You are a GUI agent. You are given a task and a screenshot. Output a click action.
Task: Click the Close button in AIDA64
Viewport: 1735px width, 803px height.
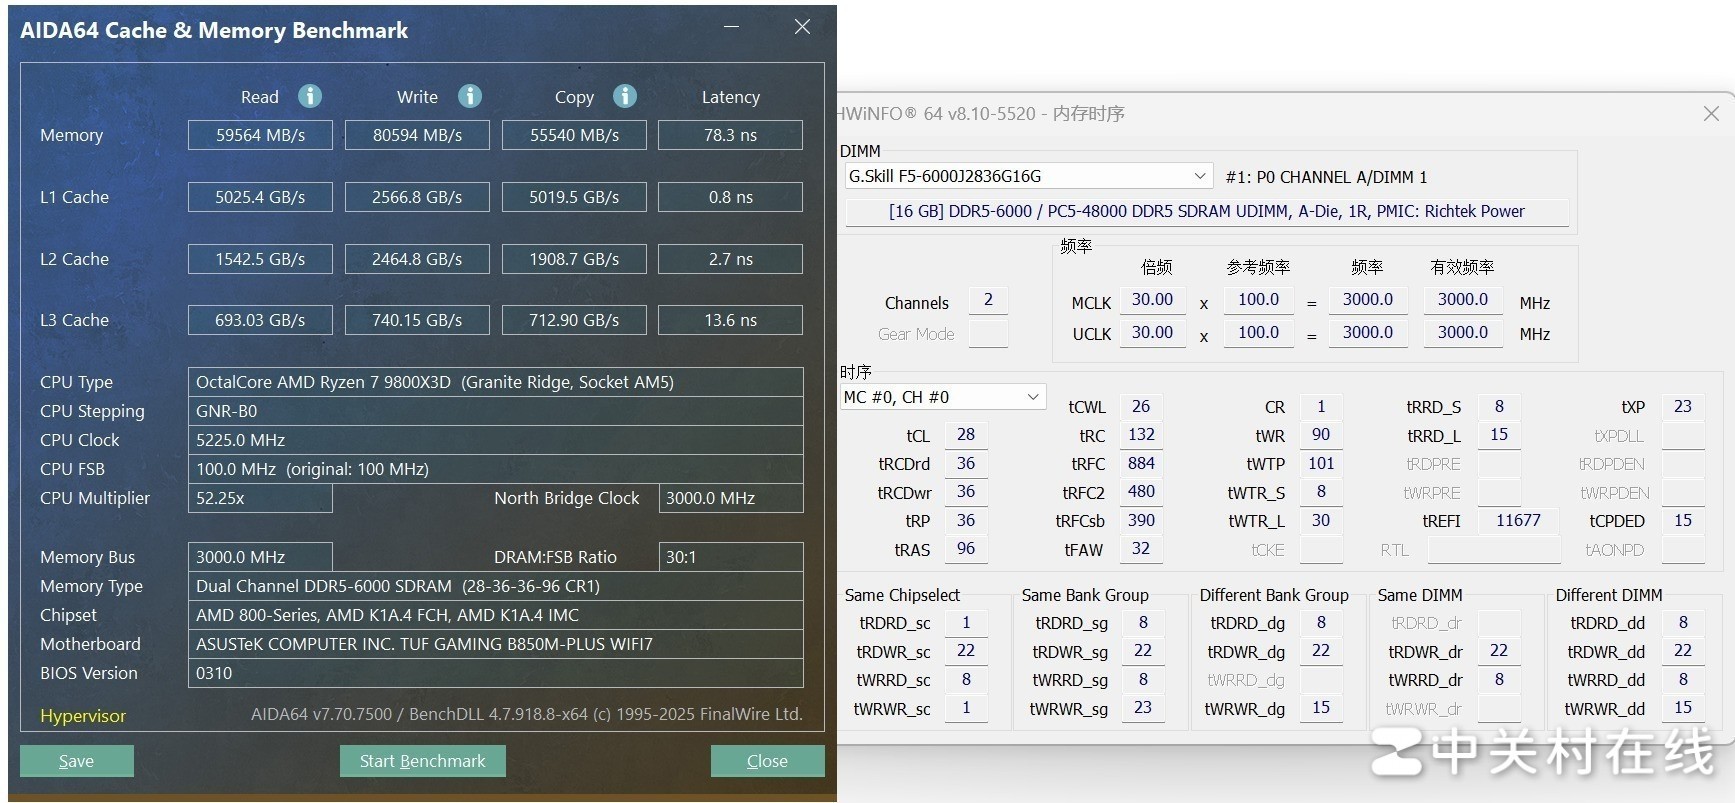click(x=767, y=761)
